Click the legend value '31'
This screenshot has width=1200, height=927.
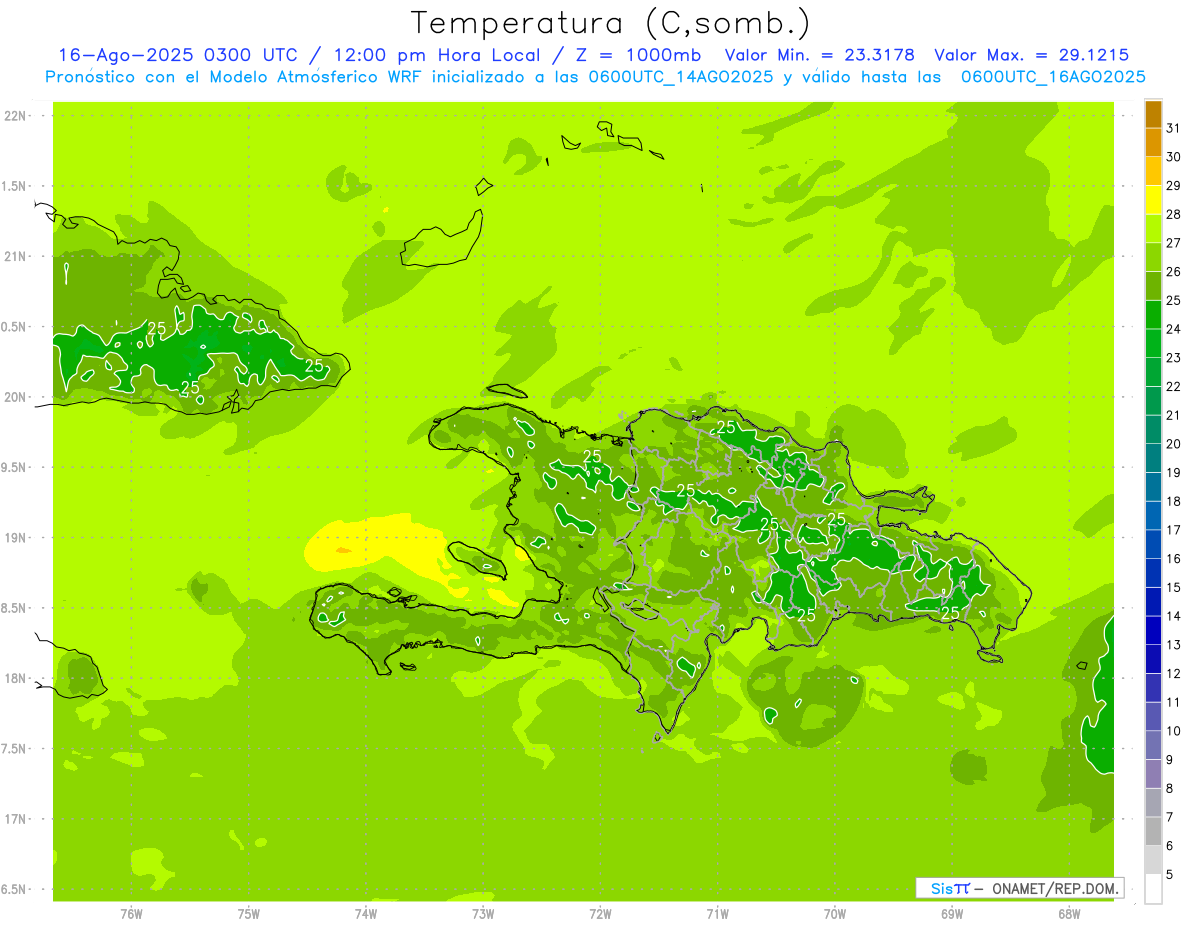click(1174, 128)
